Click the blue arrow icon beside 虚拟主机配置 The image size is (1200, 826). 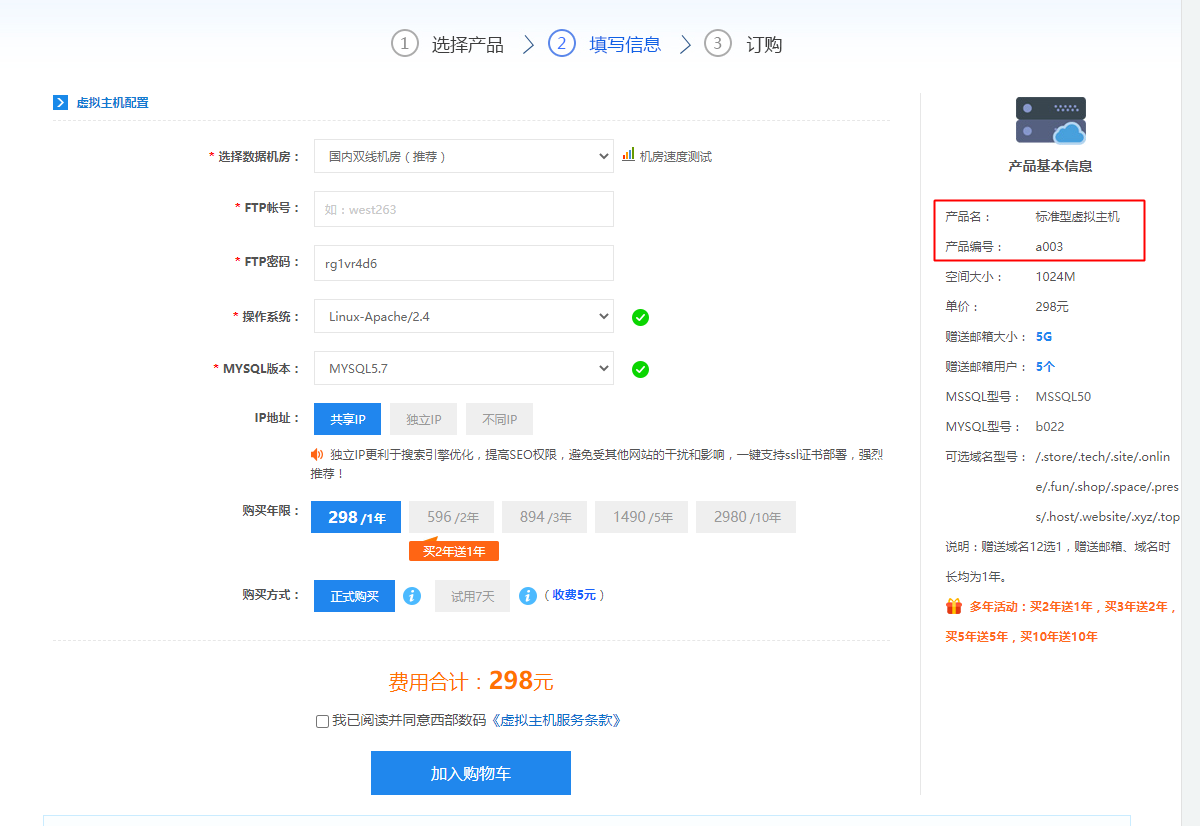click(x=60, y=102)
